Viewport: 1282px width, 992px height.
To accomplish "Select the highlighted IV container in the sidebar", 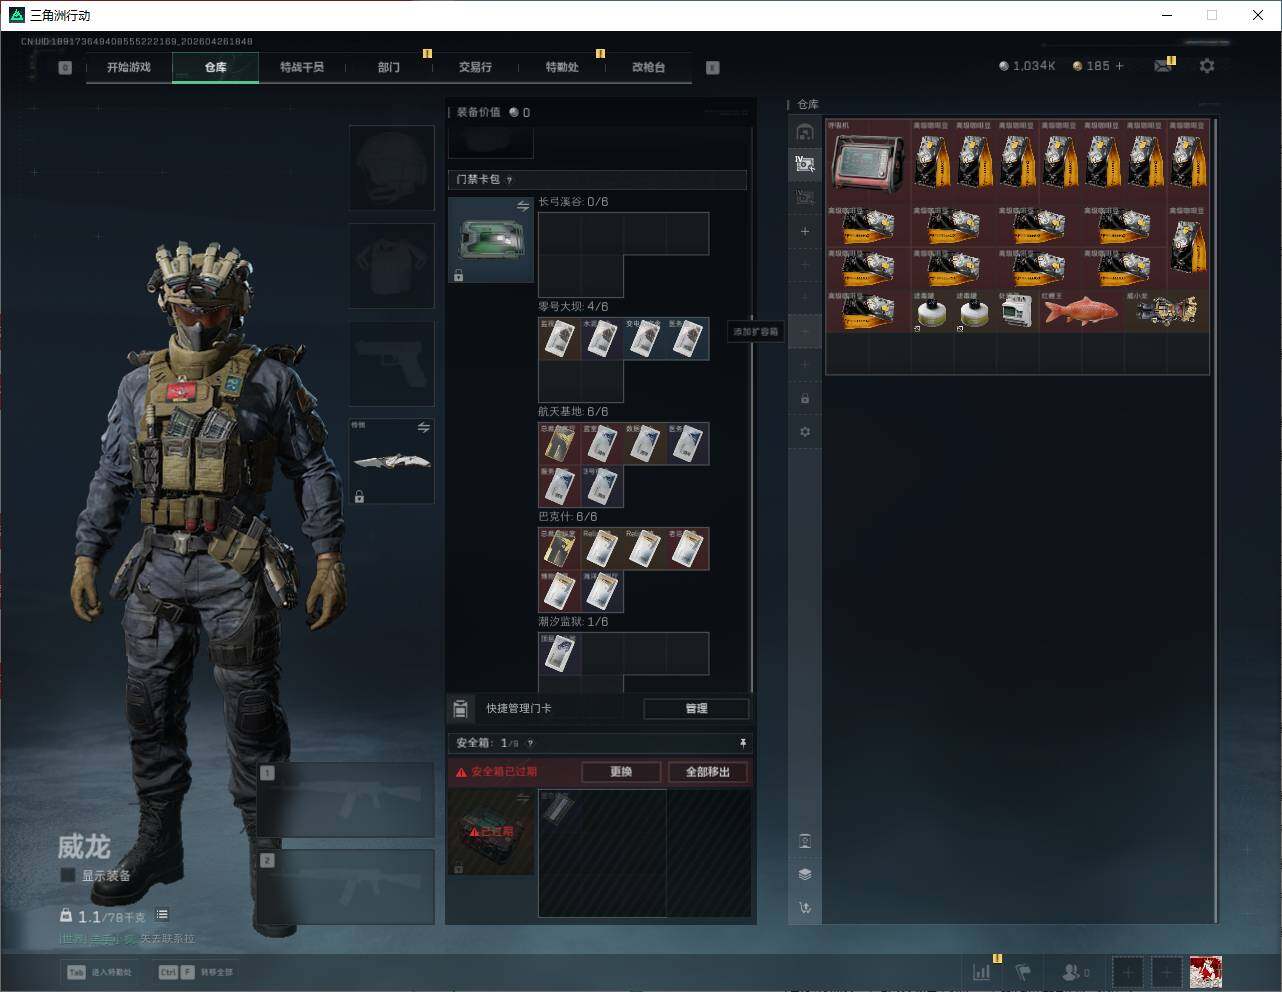I will pyautogui.click(x=805, y=163).
